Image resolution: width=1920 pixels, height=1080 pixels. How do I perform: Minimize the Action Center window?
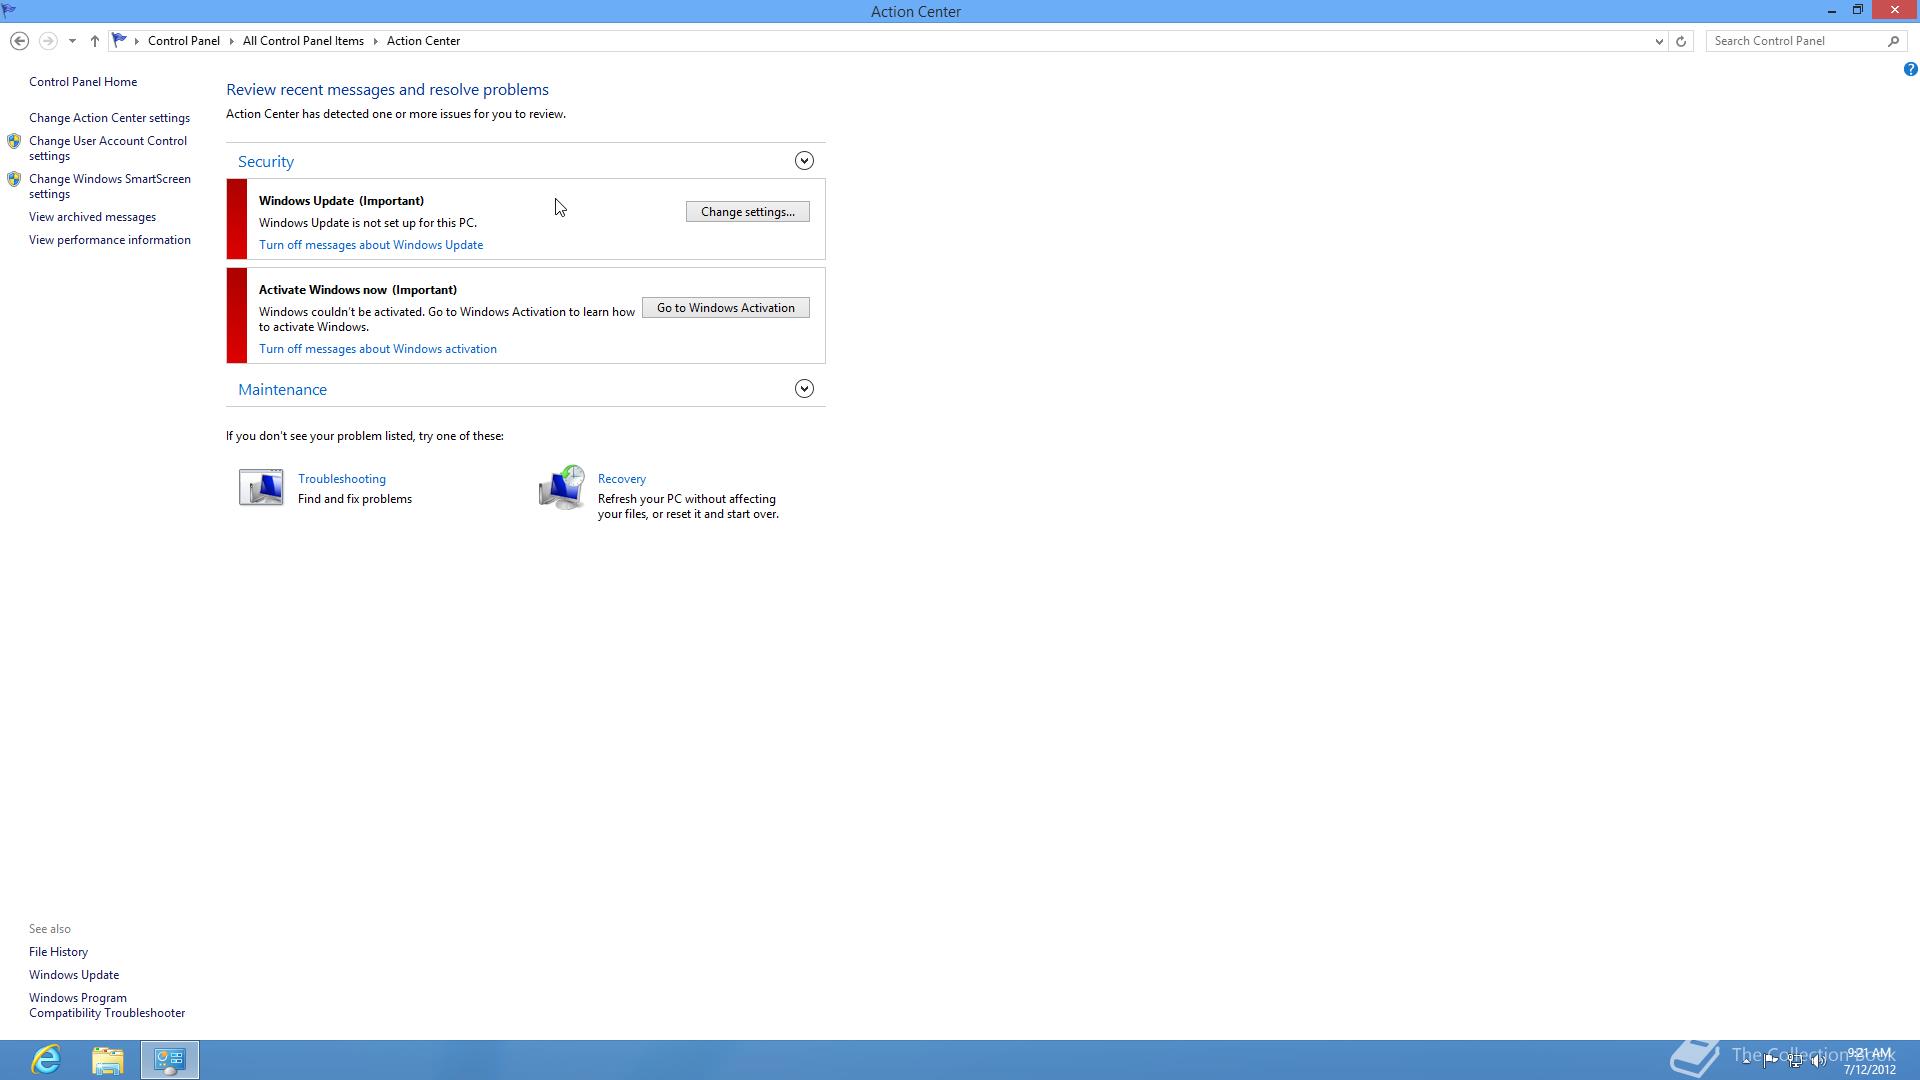click(x=1832, y=11)
